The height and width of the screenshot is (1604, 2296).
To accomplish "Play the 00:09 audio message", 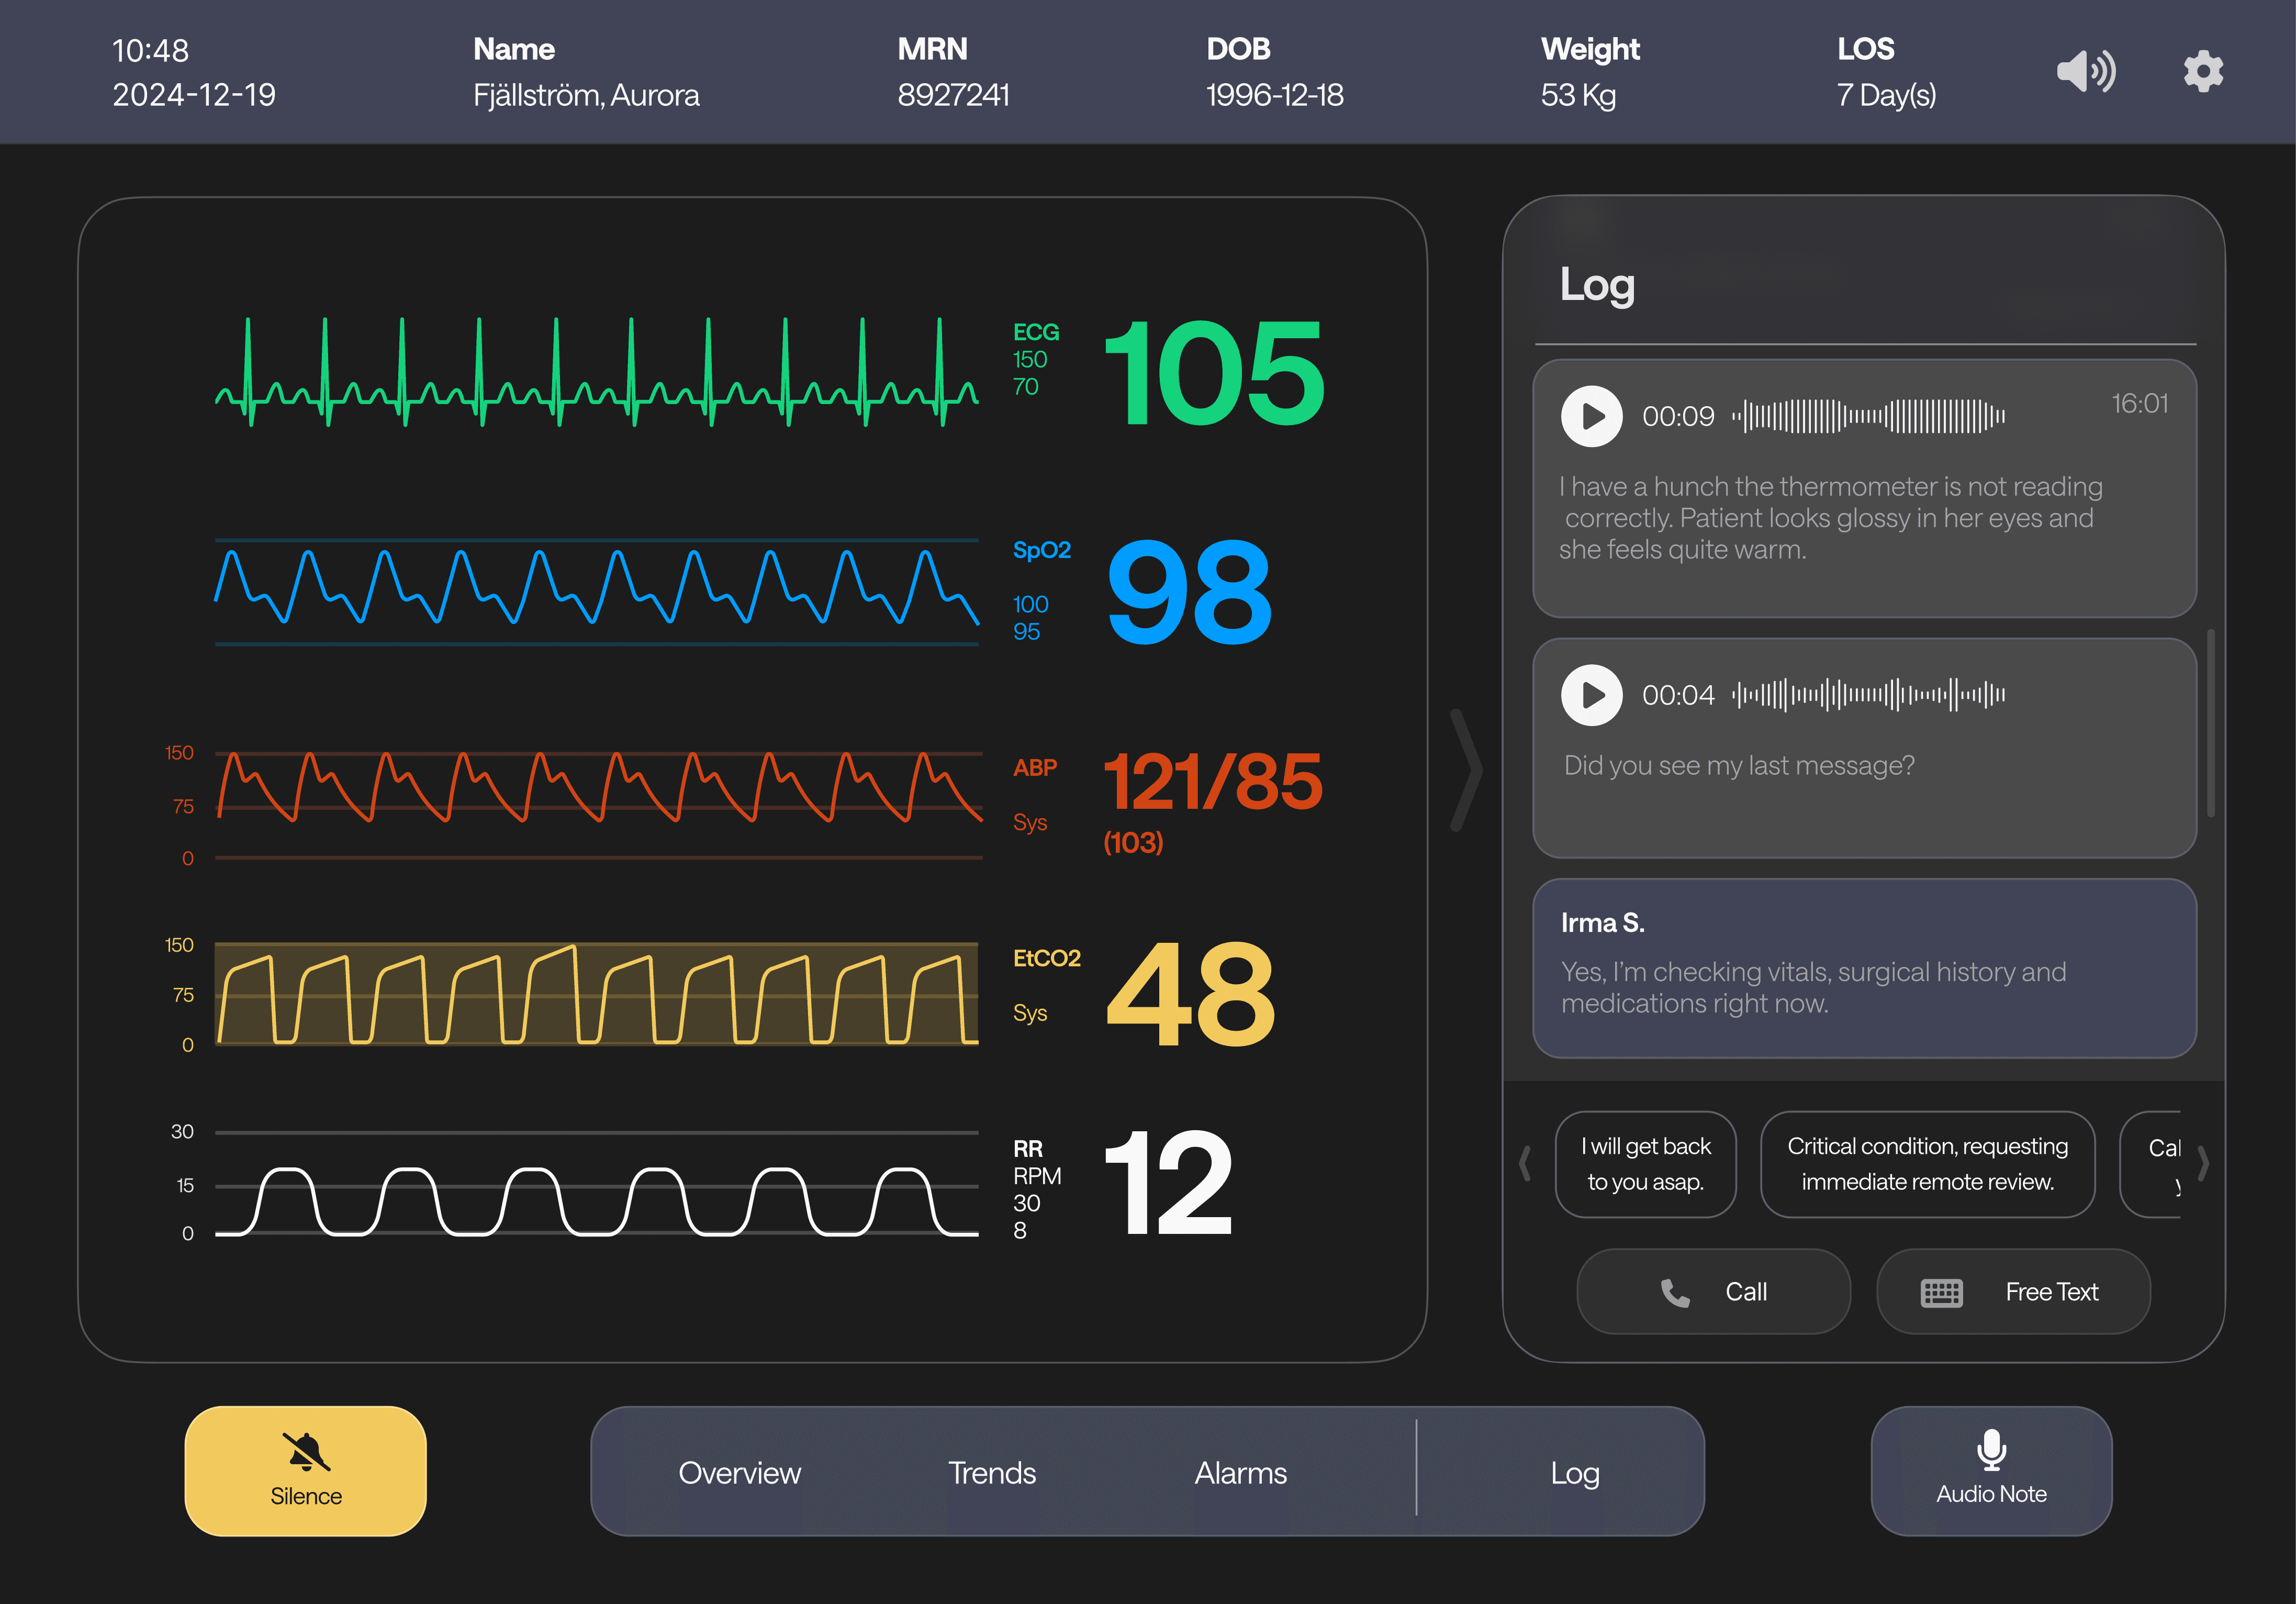I will pyautogui.click(x=1591, y=416).
